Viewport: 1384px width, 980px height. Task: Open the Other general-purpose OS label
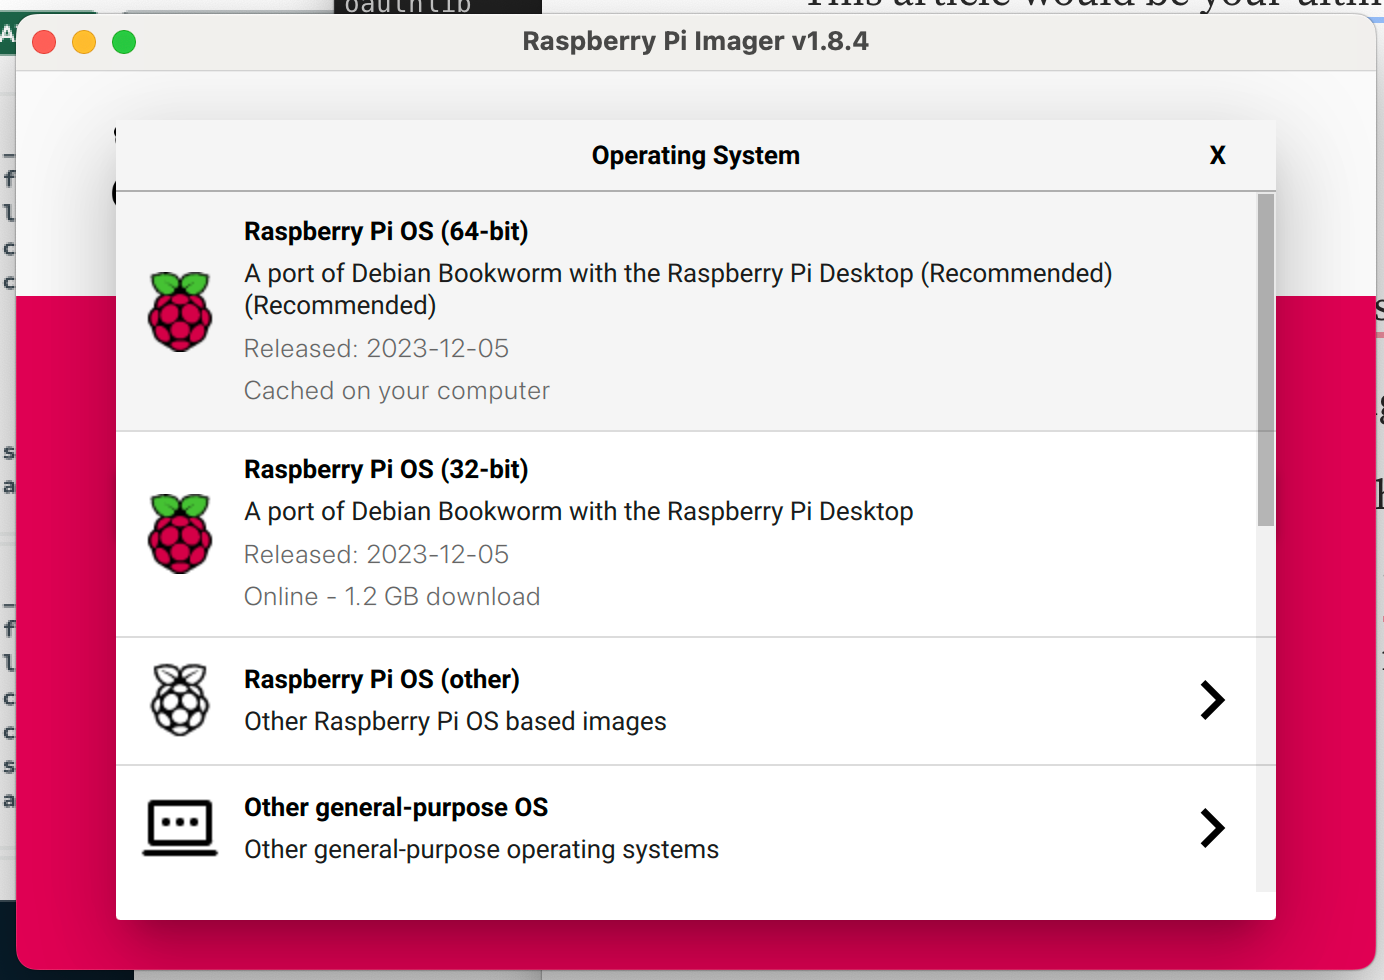[x=396, y=807]
